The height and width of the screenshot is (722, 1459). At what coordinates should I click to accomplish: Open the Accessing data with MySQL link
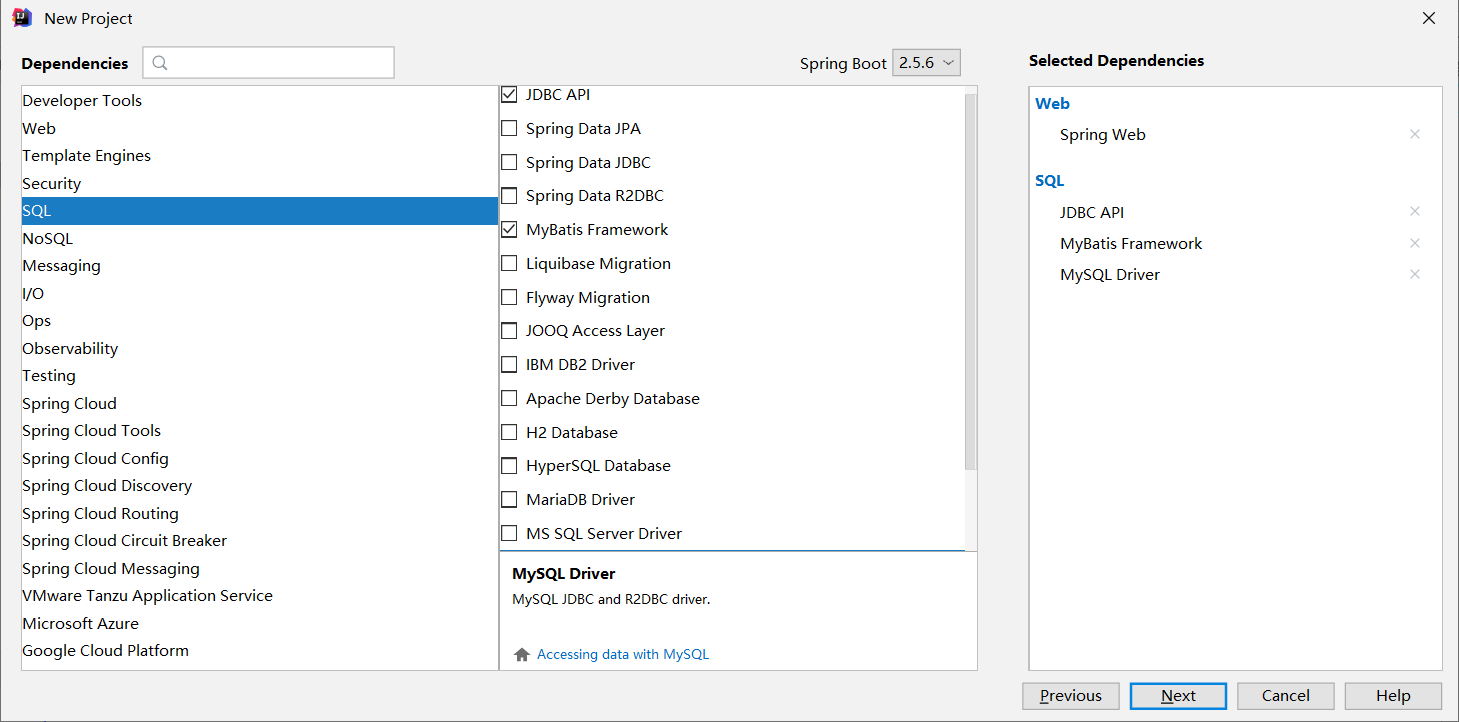[x=620, y=653]
